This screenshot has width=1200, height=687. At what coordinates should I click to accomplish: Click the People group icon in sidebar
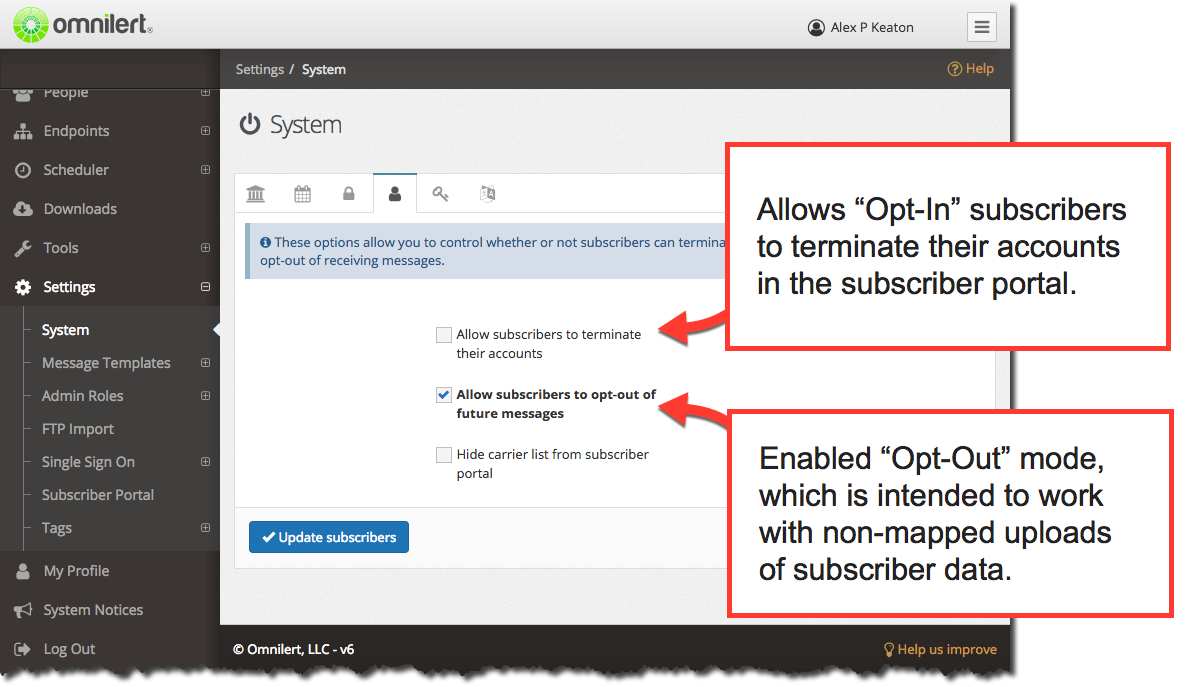23,92
